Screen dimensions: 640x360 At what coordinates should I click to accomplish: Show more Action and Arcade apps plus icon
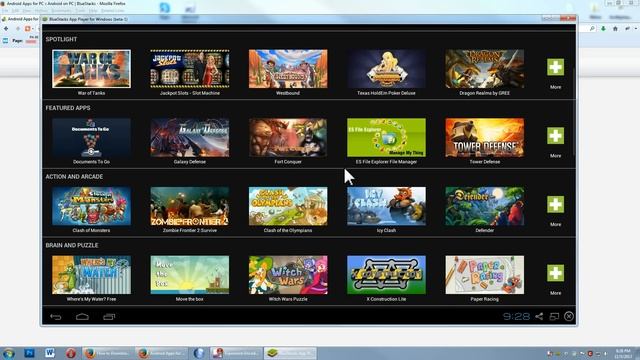(x=556, y=204)
